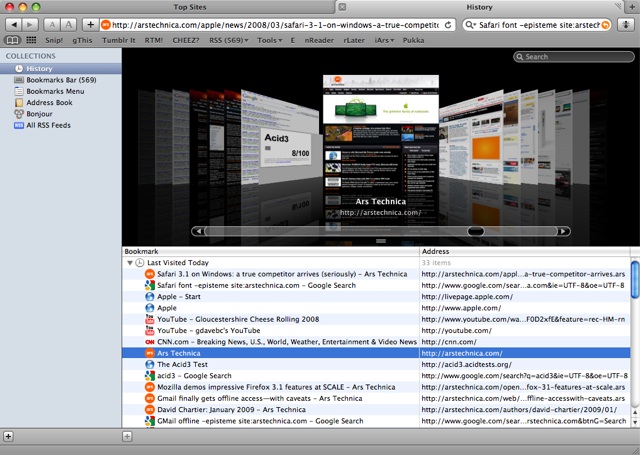Click Tumblr It bookmark
640x455 pixels.
click(118, 40)
